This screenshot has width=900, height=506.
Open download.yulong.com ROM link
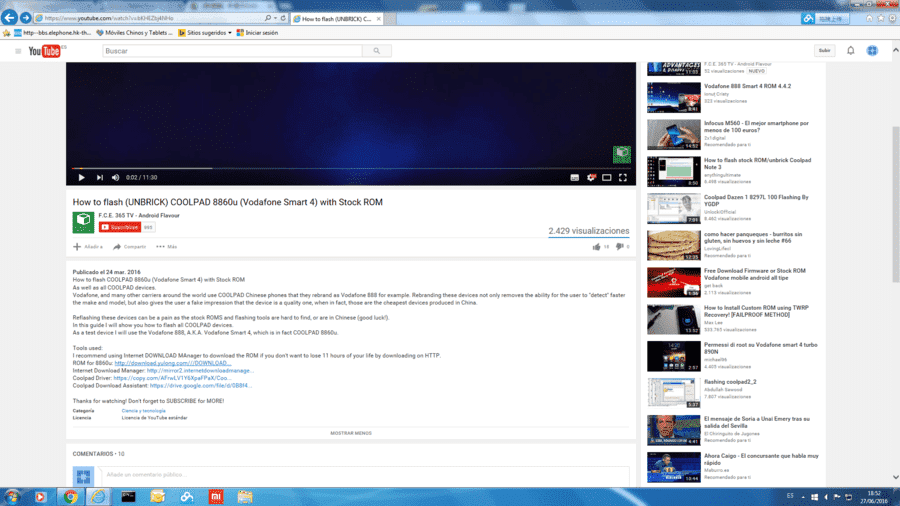[x=173, y=363]
